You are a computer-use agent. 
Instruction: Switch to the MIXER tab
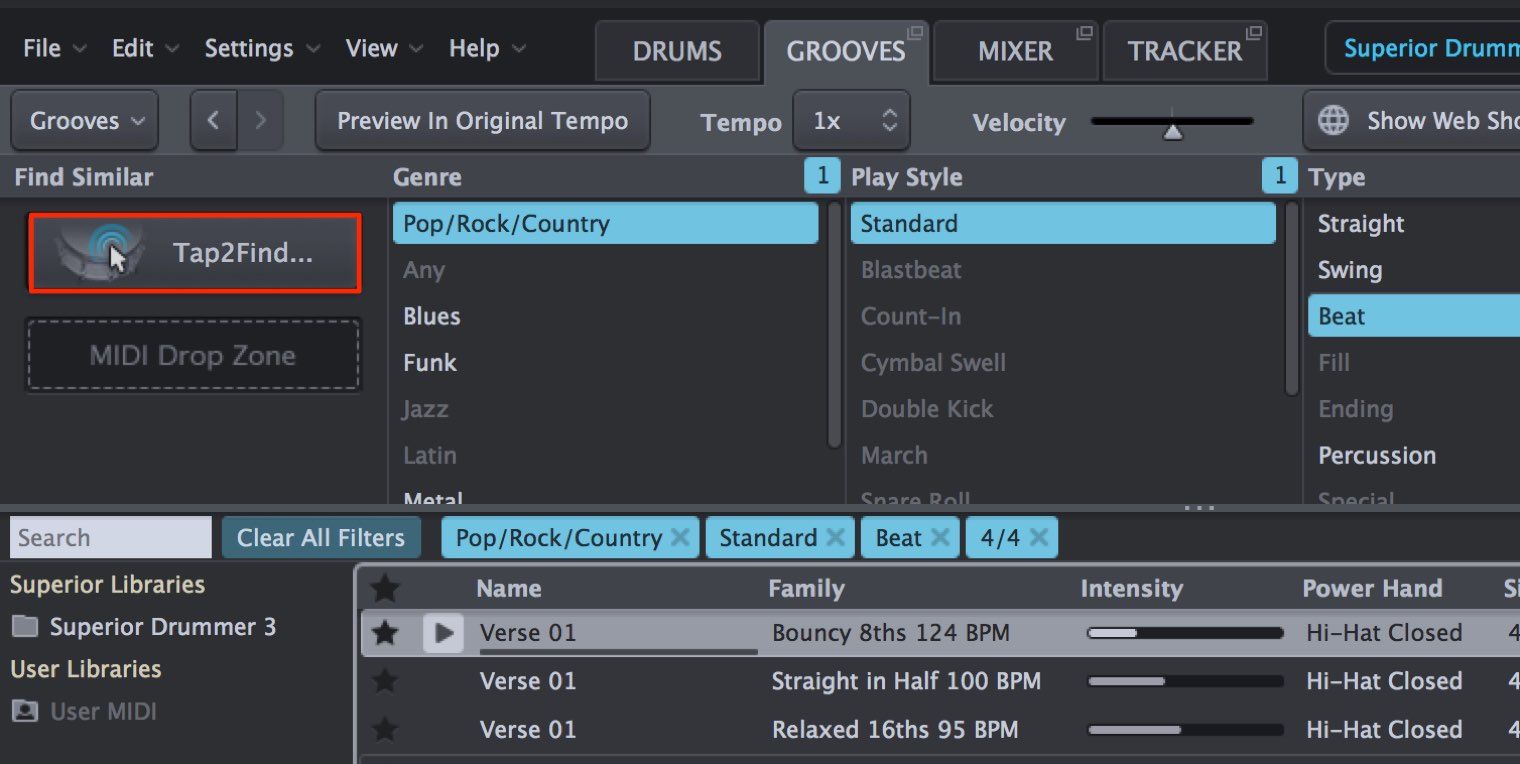(1015, 51)
